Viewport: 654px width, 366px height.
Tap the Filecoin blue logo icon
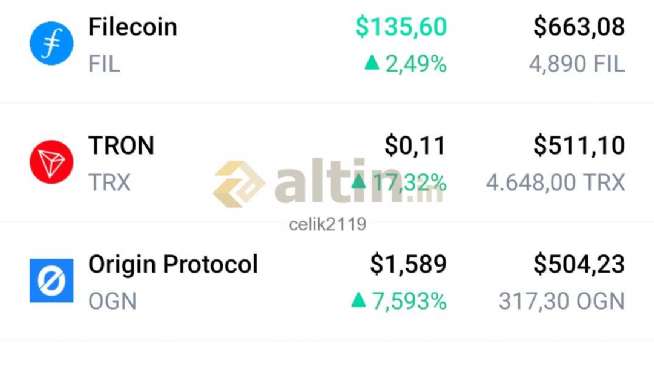(52, 43)
